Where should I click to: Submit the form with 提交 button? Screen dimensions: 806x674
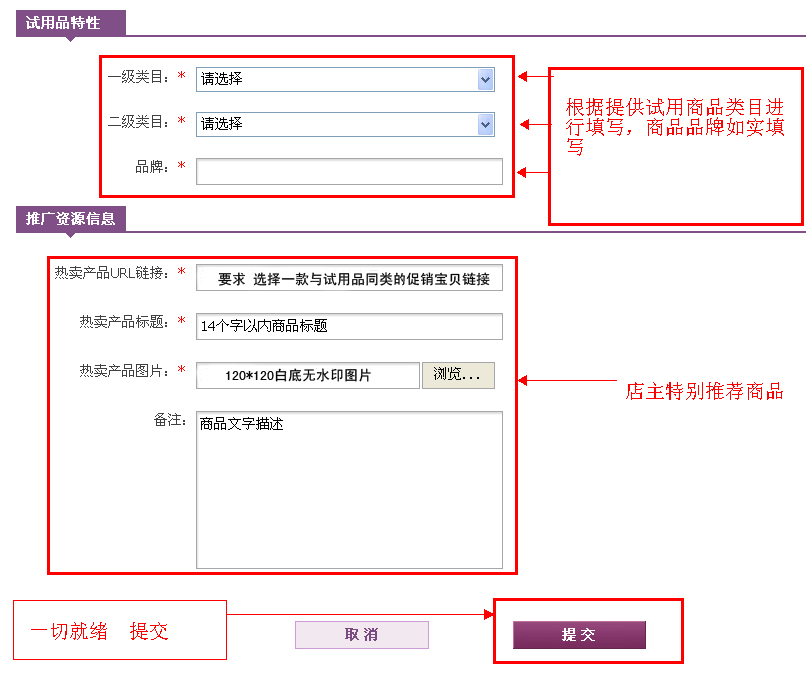click(579, 635)
